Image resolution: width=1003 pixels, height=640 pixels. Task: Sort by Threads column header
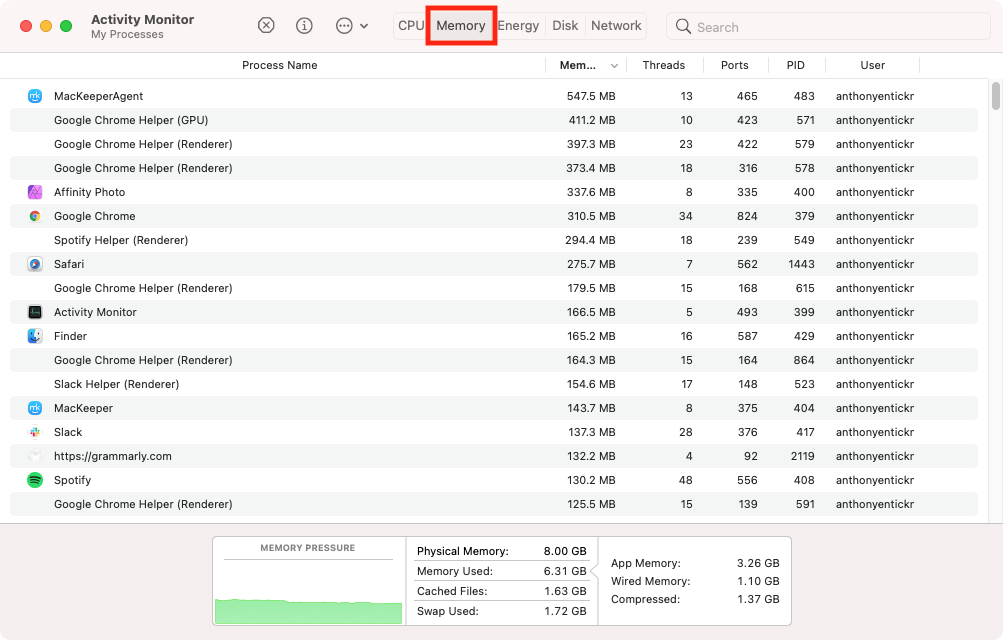(663, 65)
